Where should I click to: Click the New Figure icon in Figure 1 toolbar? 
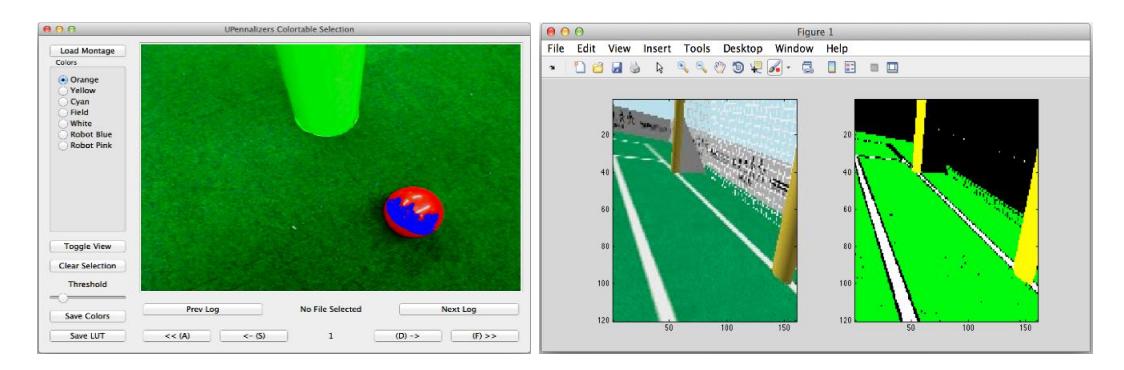point(580,68)
